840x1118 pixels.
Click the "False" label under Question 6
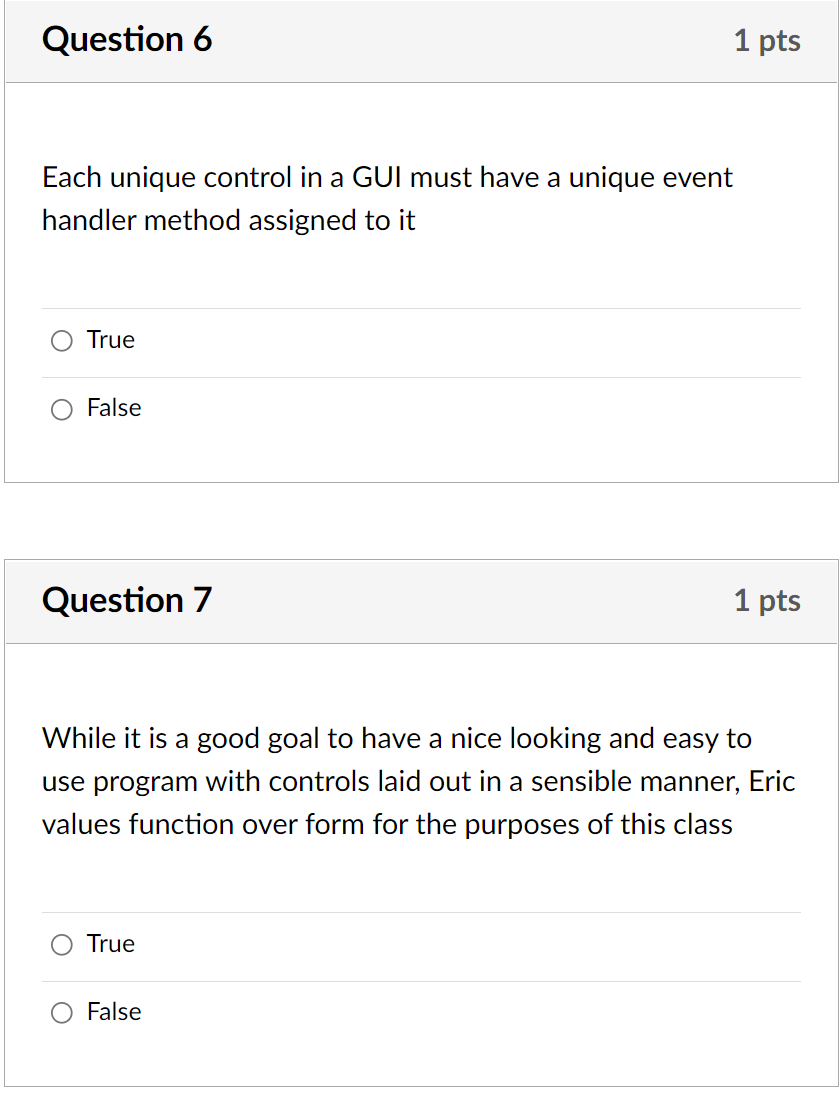pyautogui.click(x=114, y=408)
